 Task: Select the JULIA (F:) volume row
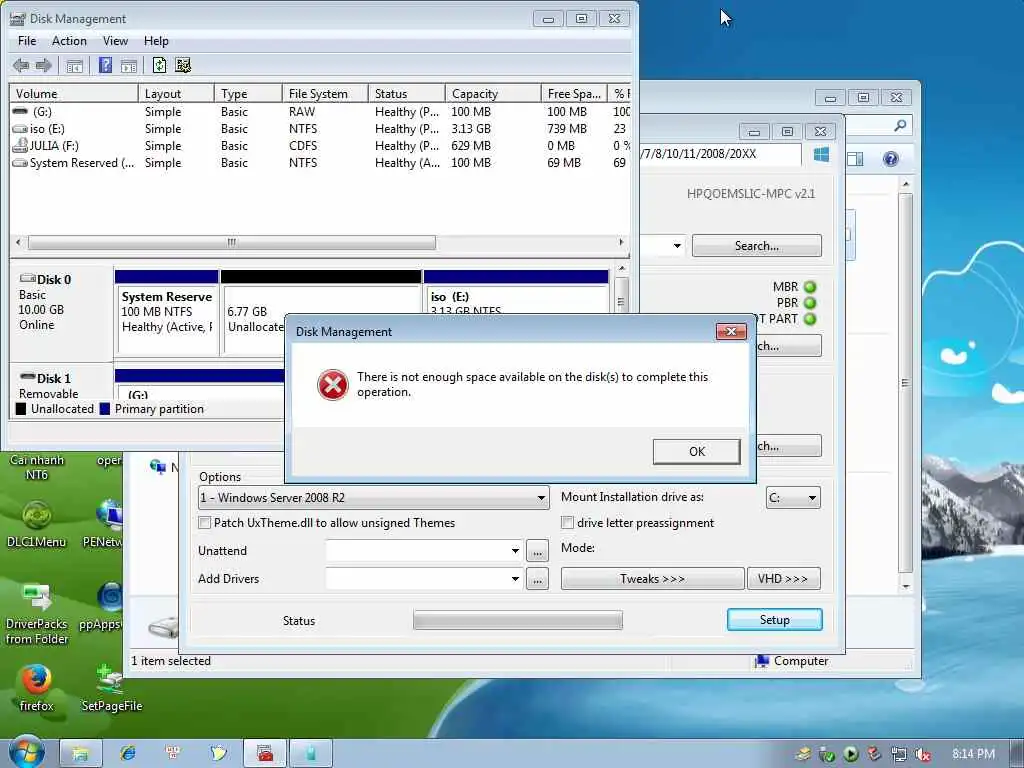319,146
